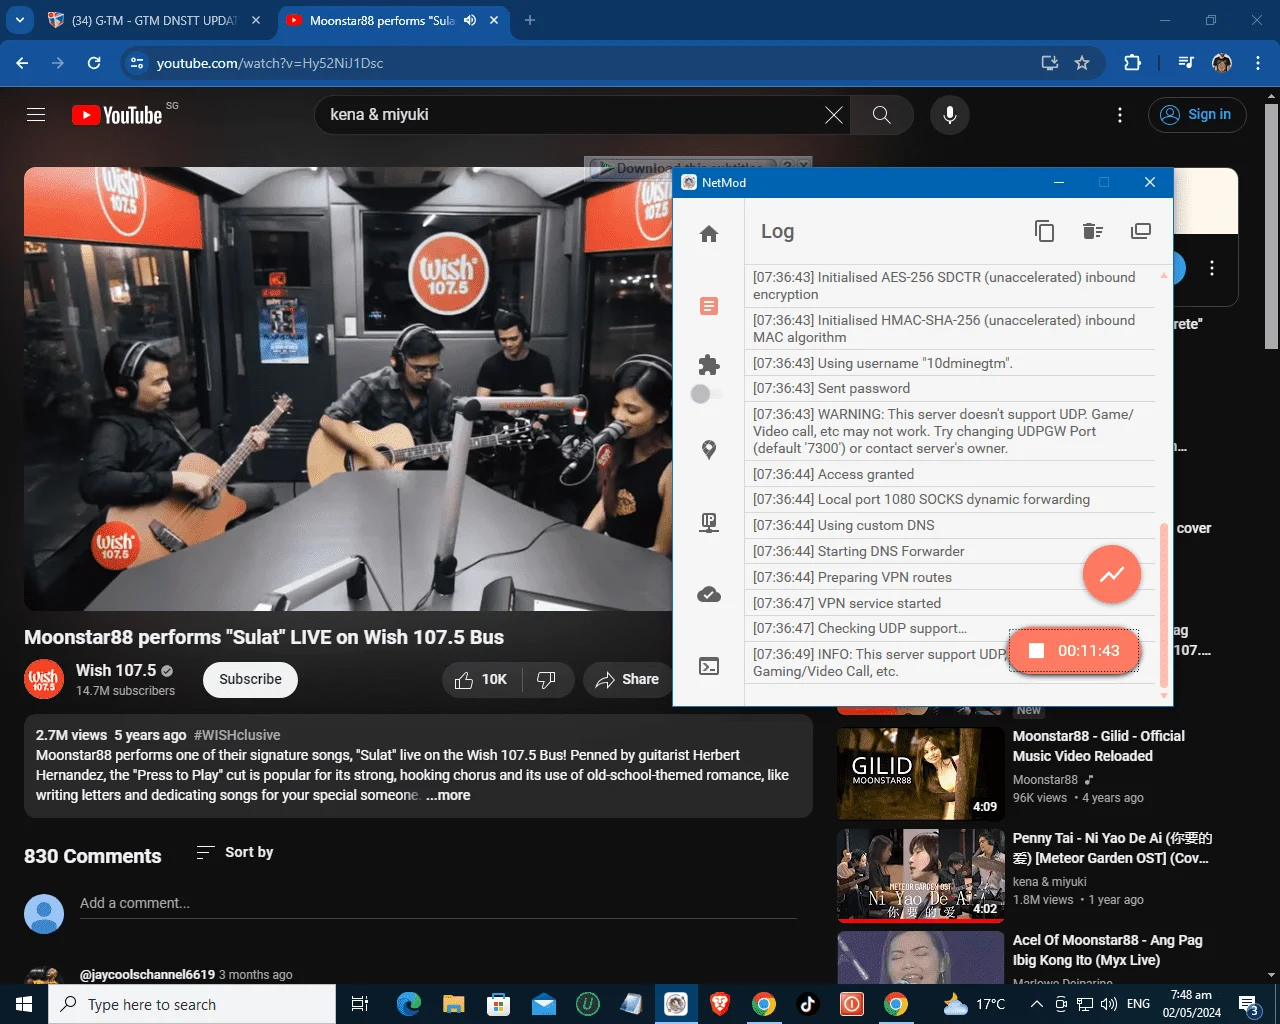Bookmark this page with the star icon
This screenshot has width=1280, height=1024.
tap(1082, 63)
